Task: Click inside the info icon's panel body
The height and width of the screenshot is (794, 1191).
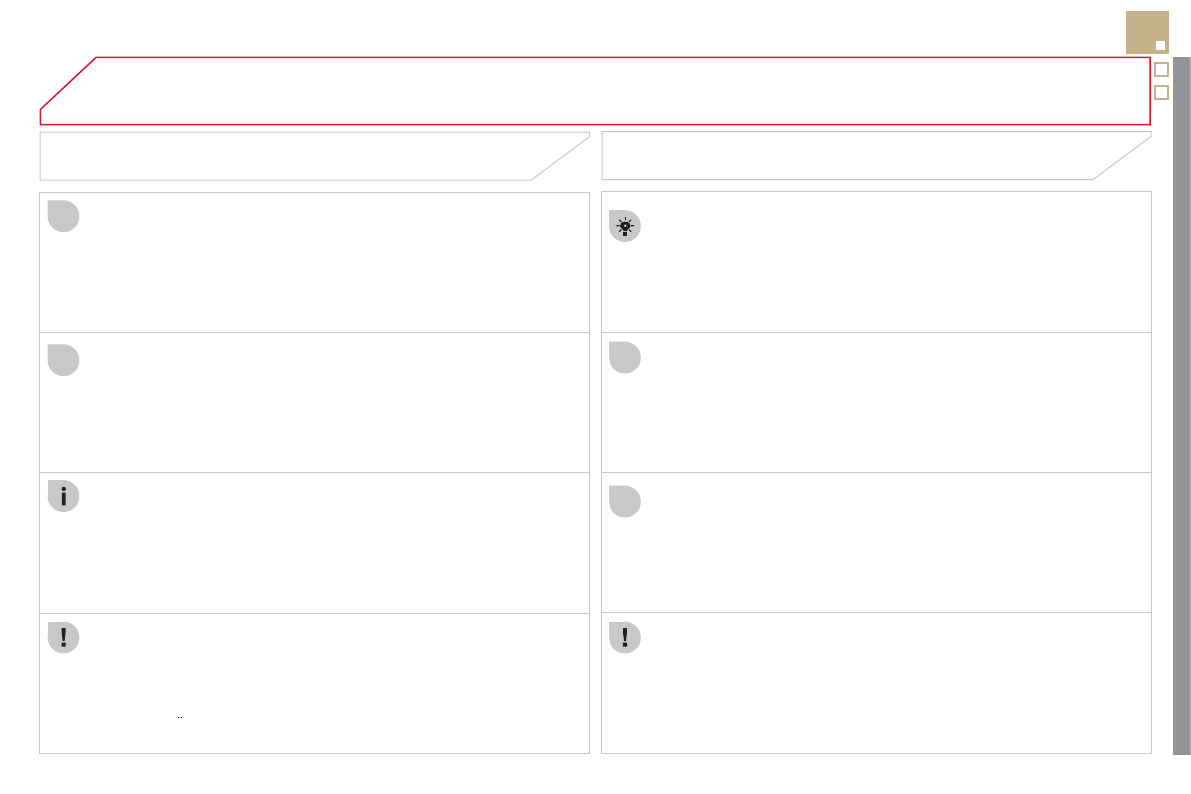Action: [330, 545]
